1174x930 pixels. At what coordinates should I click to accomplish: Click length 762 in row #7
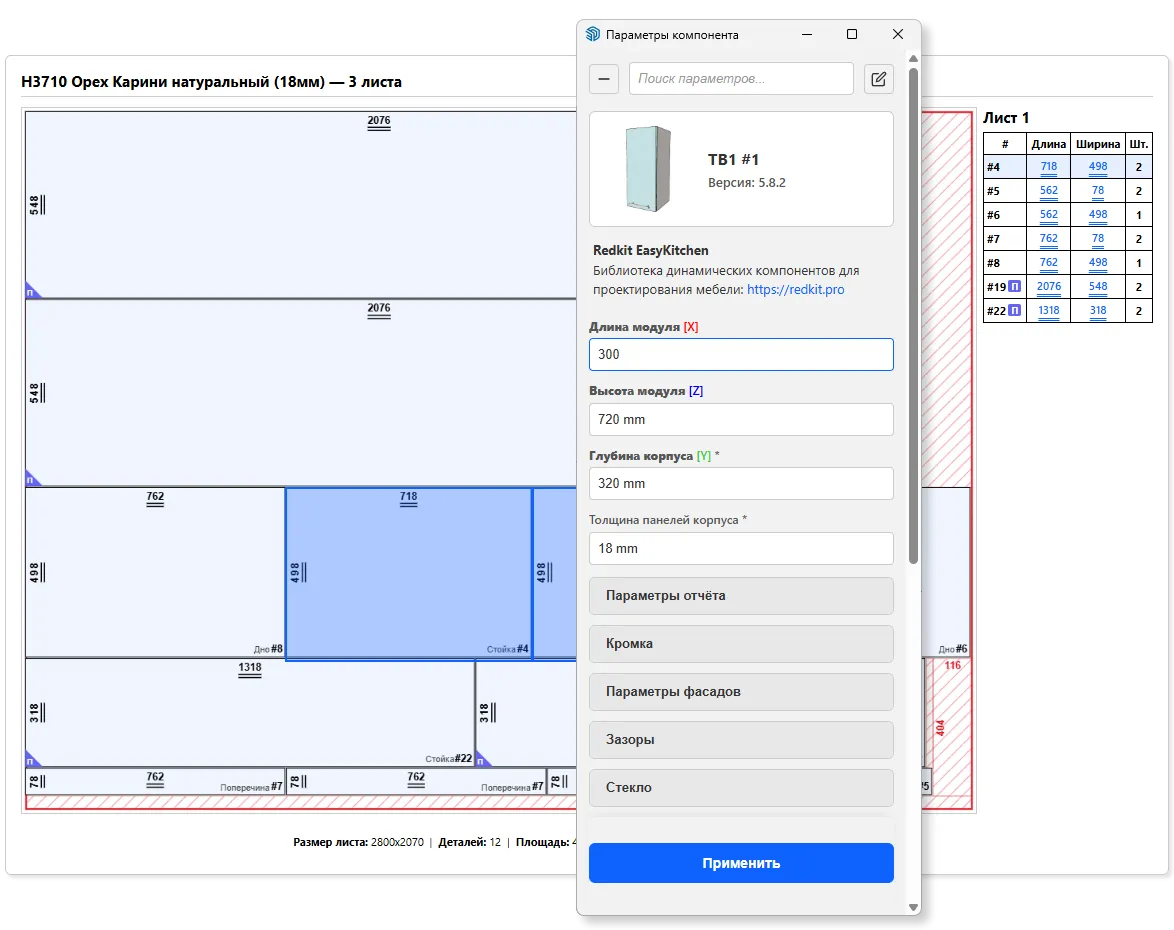pos(1048,239)
